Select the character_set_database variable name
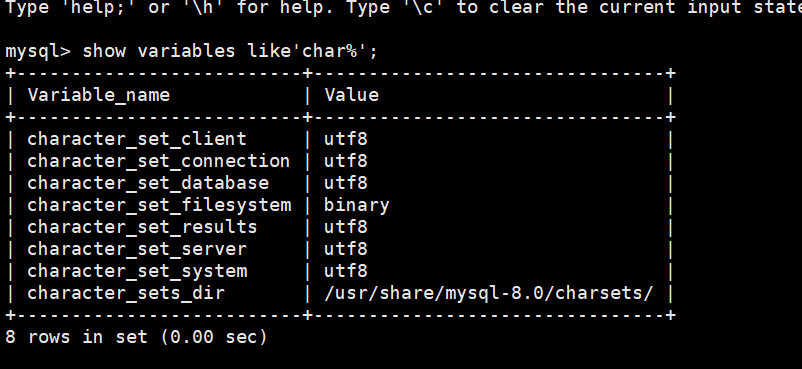 point(148,183)
